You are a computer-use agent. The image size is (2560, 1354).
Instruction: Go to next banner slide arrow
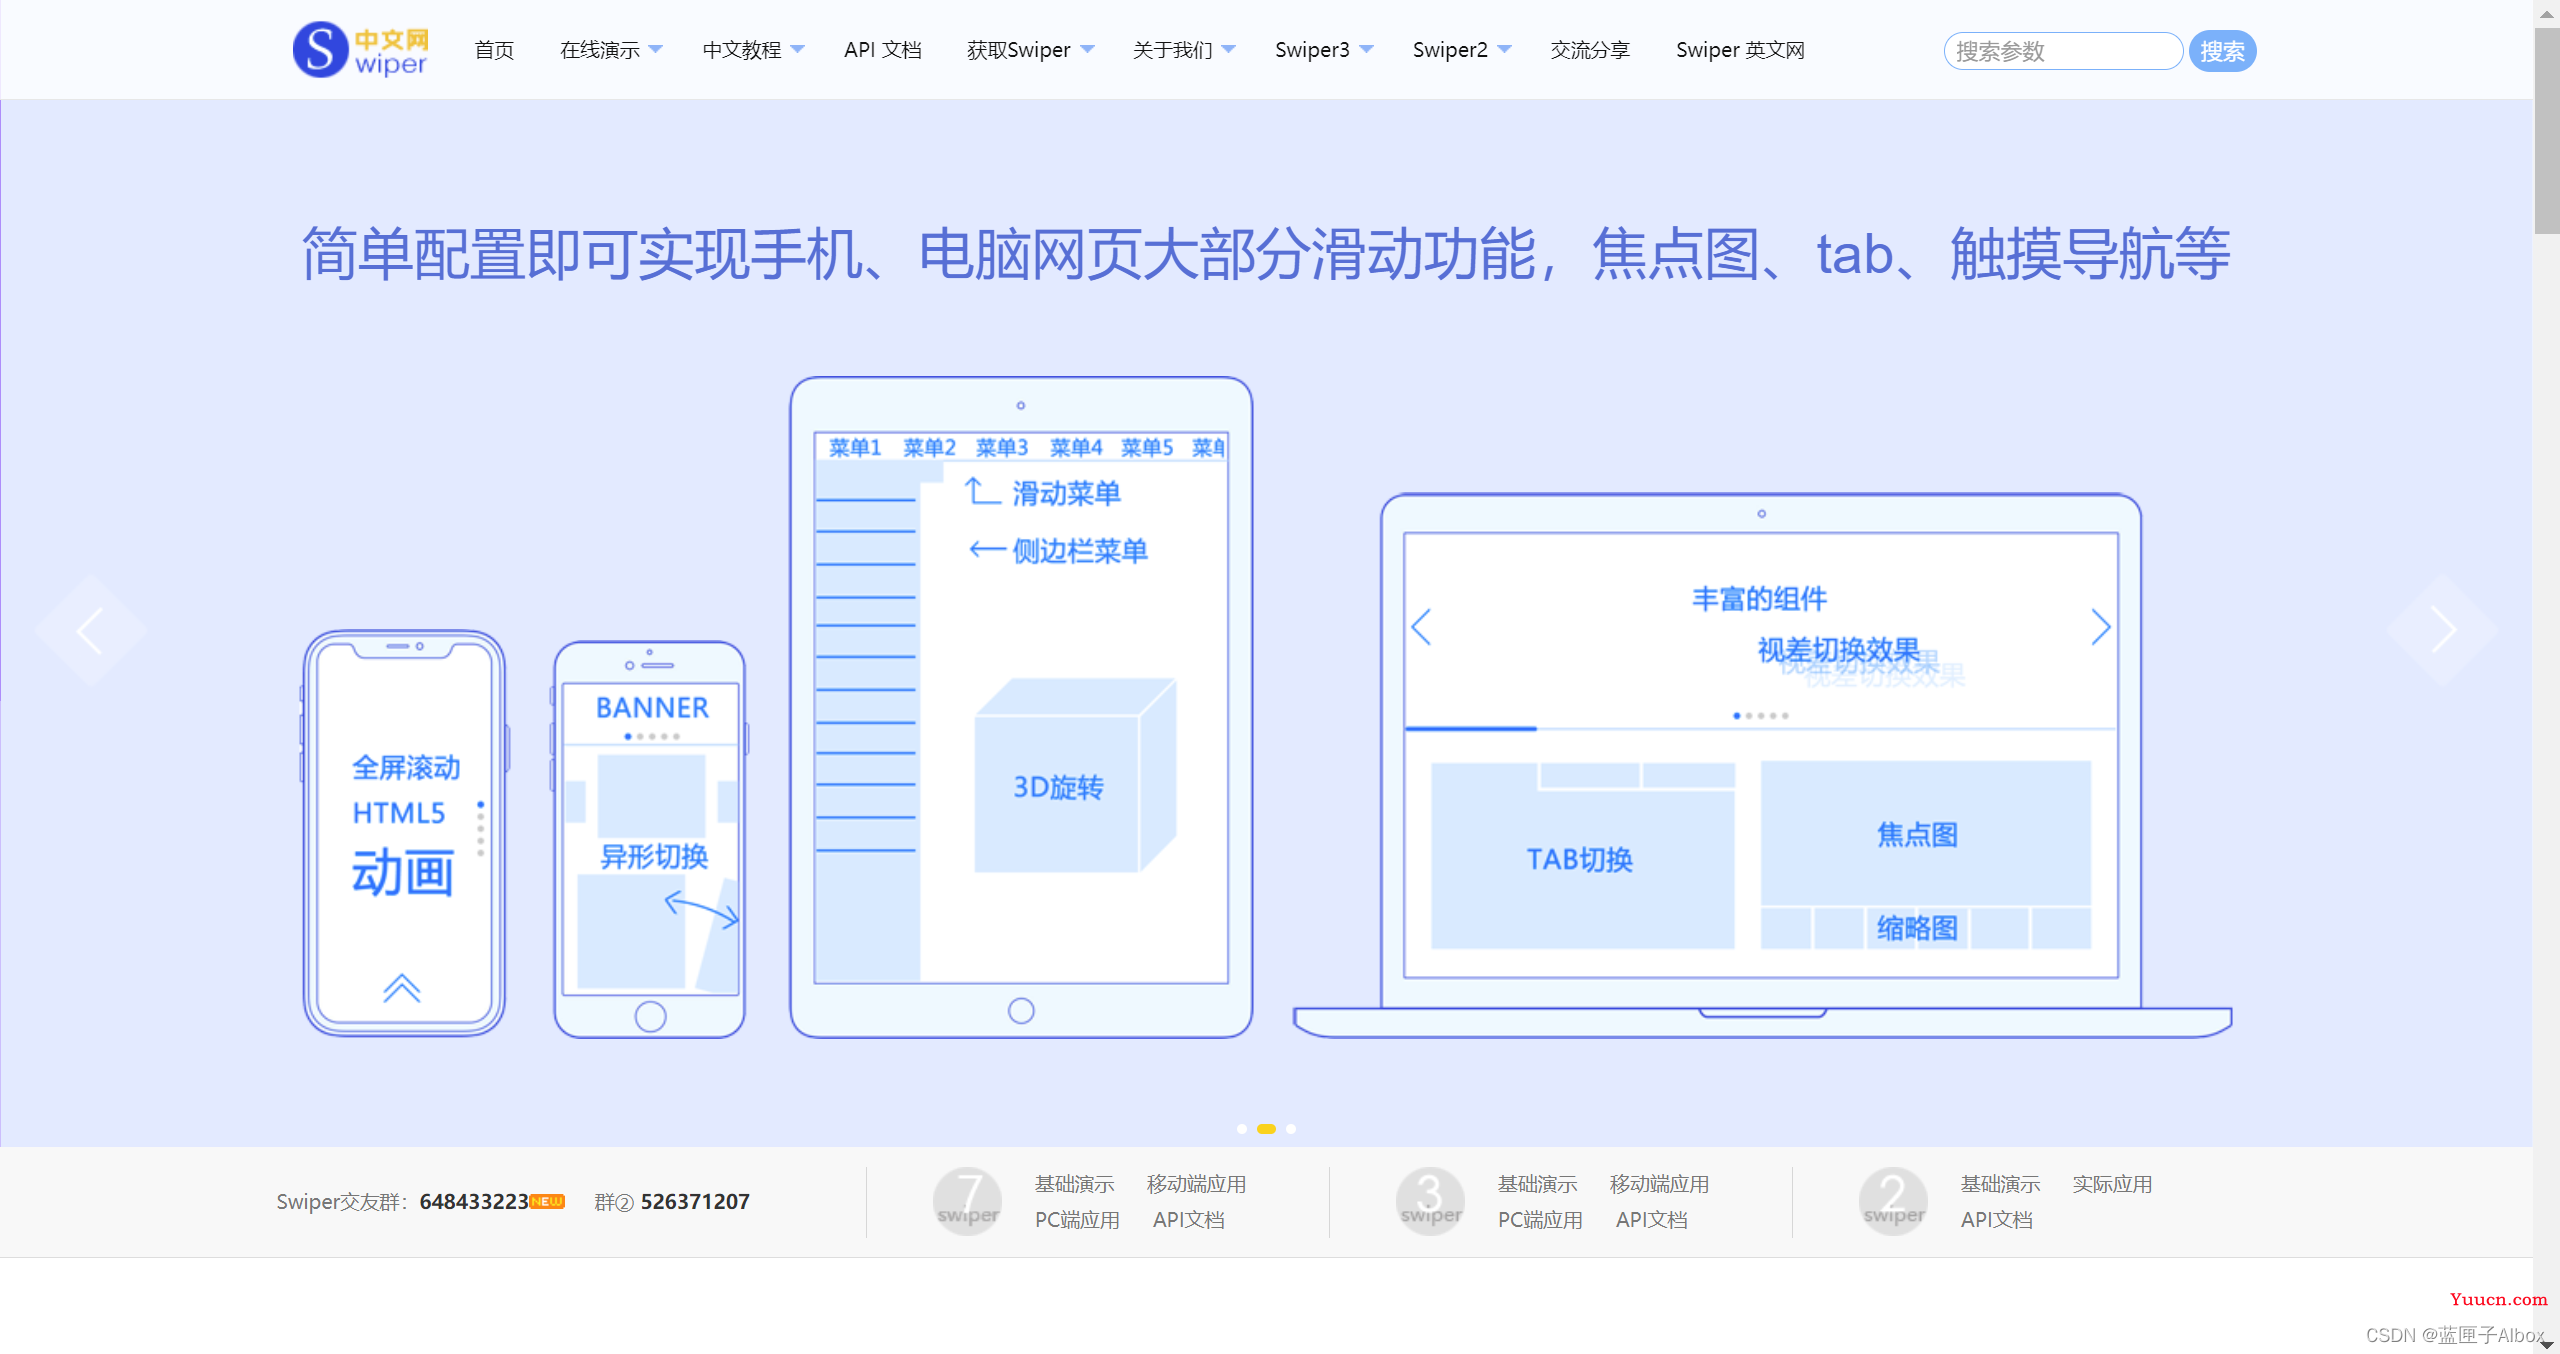pos(2443,631)
